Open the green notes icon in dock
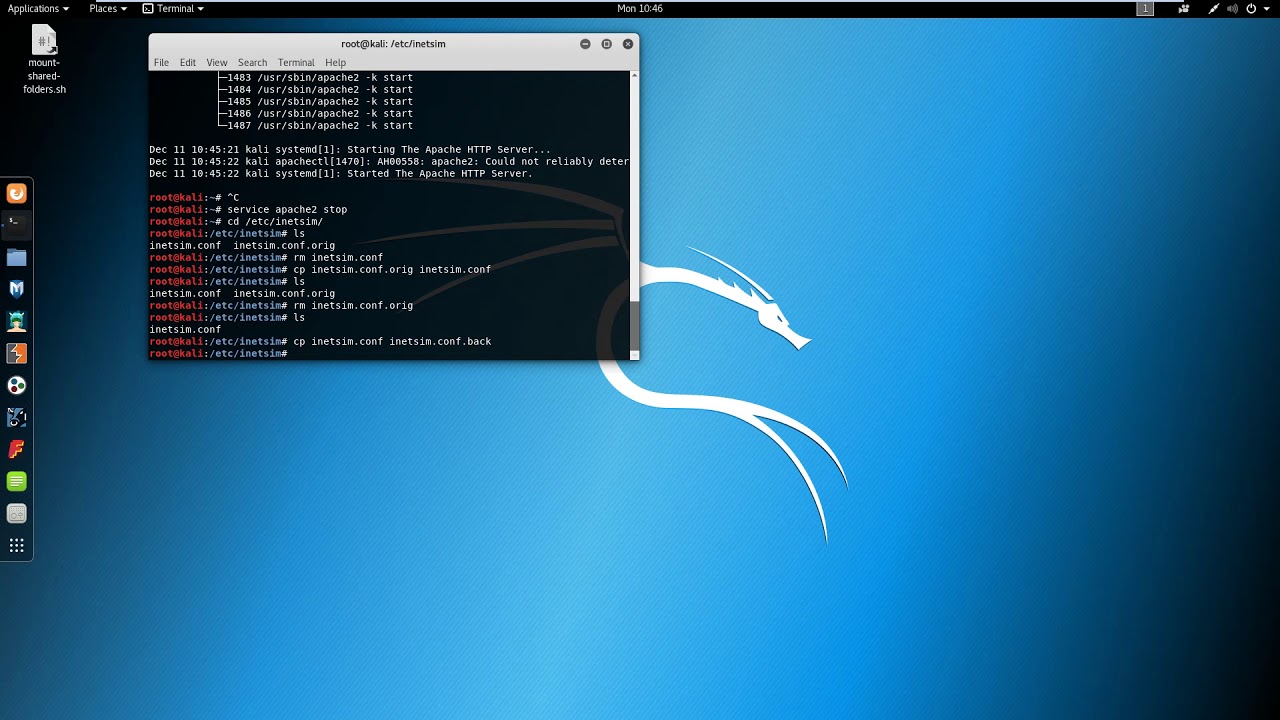The width and height of the screenshot is (1280, 720). pos(16,482)
